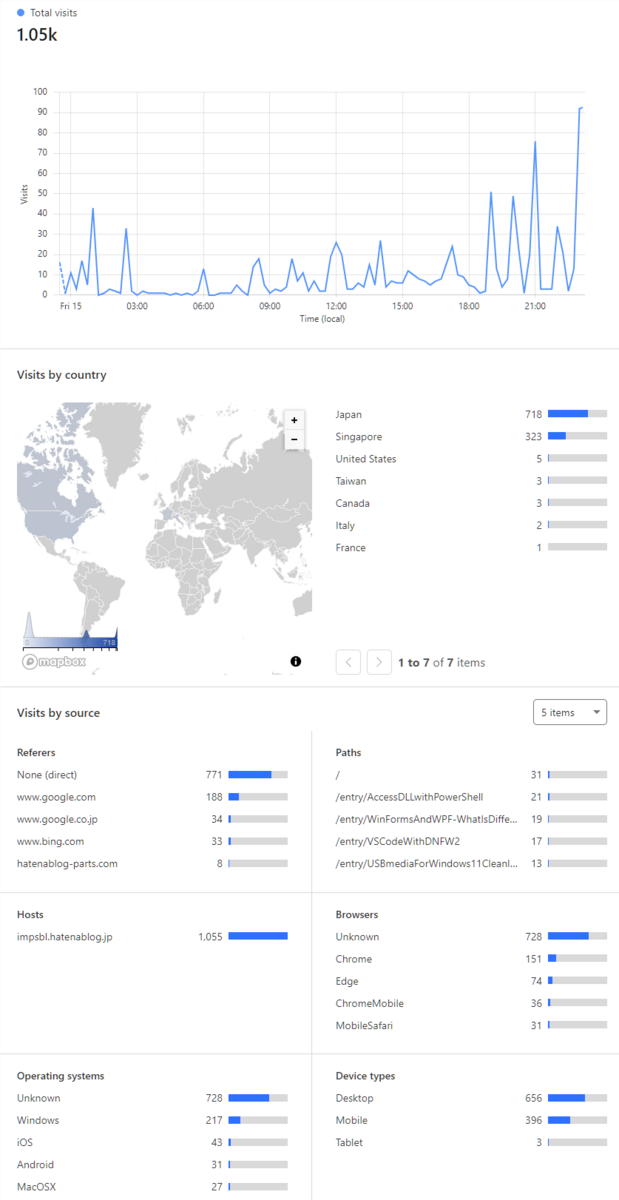Viewport: 619px width, 1200px height.
Task: Click Desktop device type row
Action: coord(471,1098)
